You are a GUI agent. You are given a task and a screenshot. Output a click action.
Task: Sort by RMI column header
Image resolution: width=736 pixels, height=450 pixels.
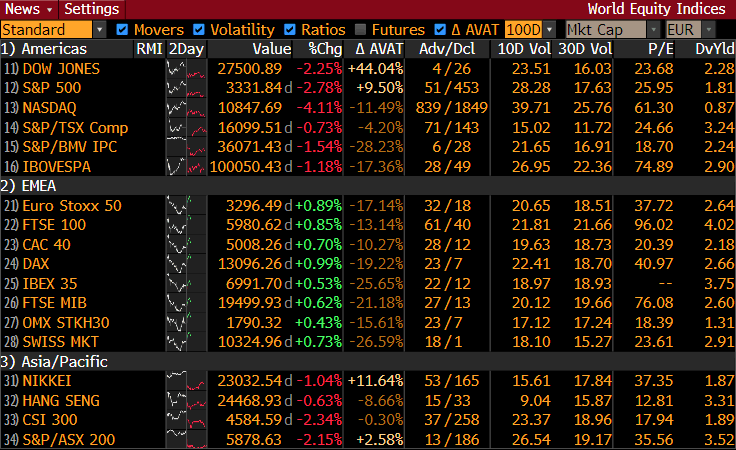click(149, 49)
